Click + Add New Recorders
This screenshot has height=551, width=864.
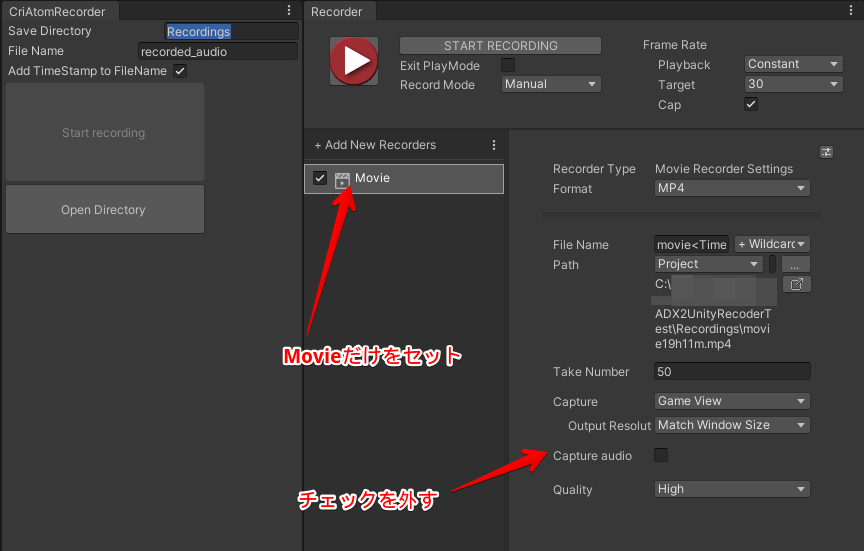click(375, 145)
